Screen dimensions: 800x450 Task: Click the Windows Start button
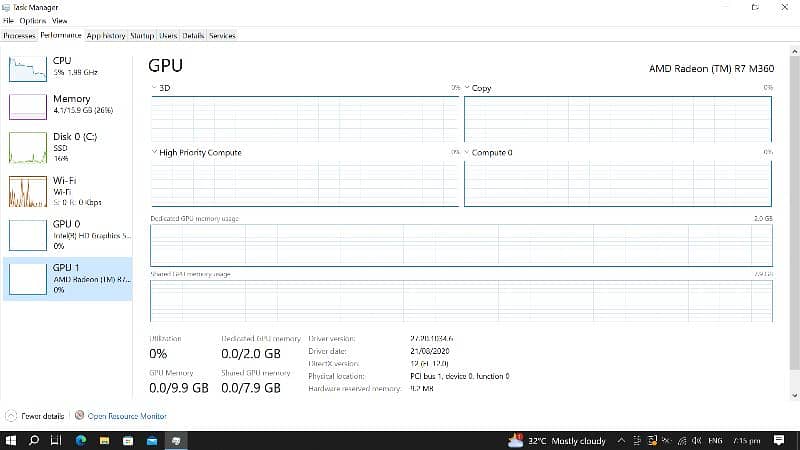click(12, 440)
